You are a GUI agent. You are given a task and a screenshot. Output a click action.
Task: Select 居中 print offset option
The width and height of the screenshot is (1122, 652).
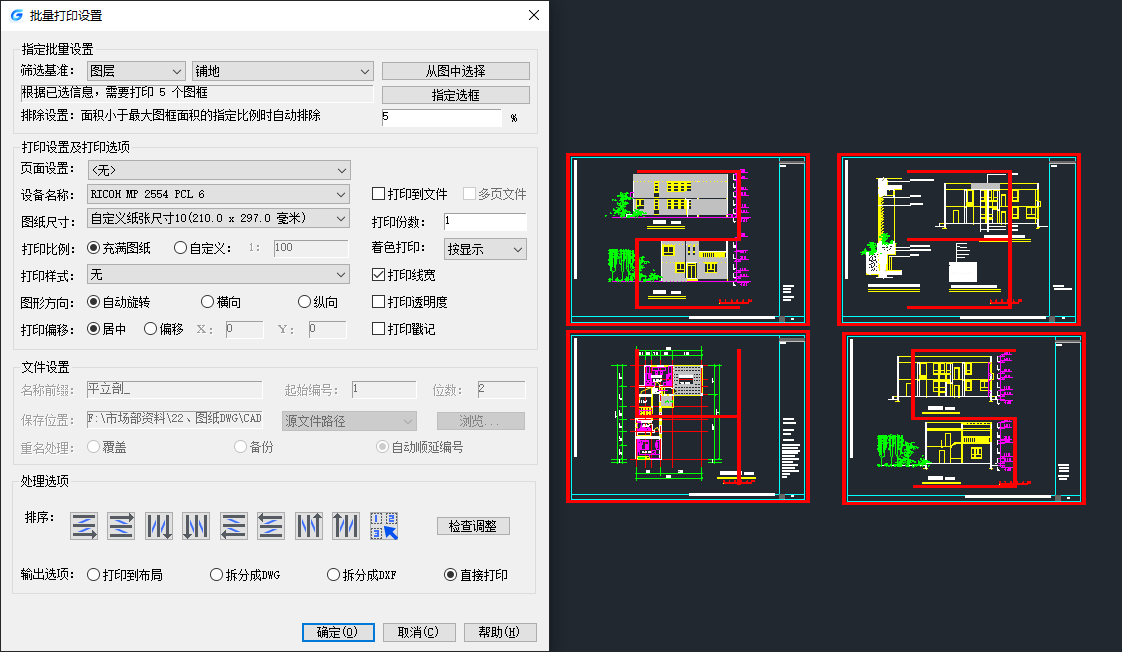107,329
